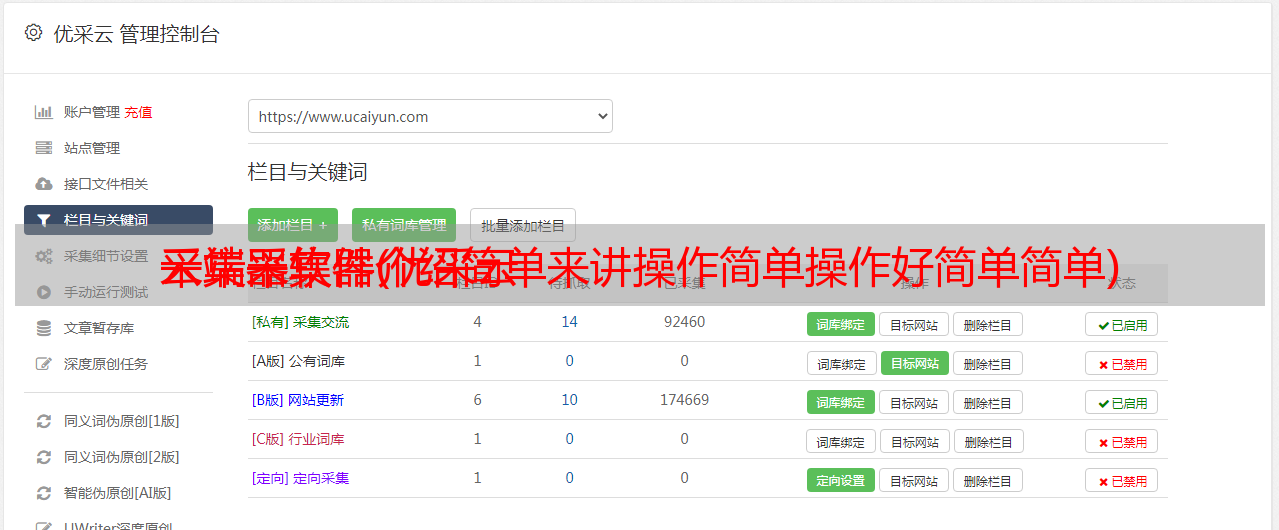Click 定向设置 for 定向采集 row
1279x530 pixels.
coord(841,480)
